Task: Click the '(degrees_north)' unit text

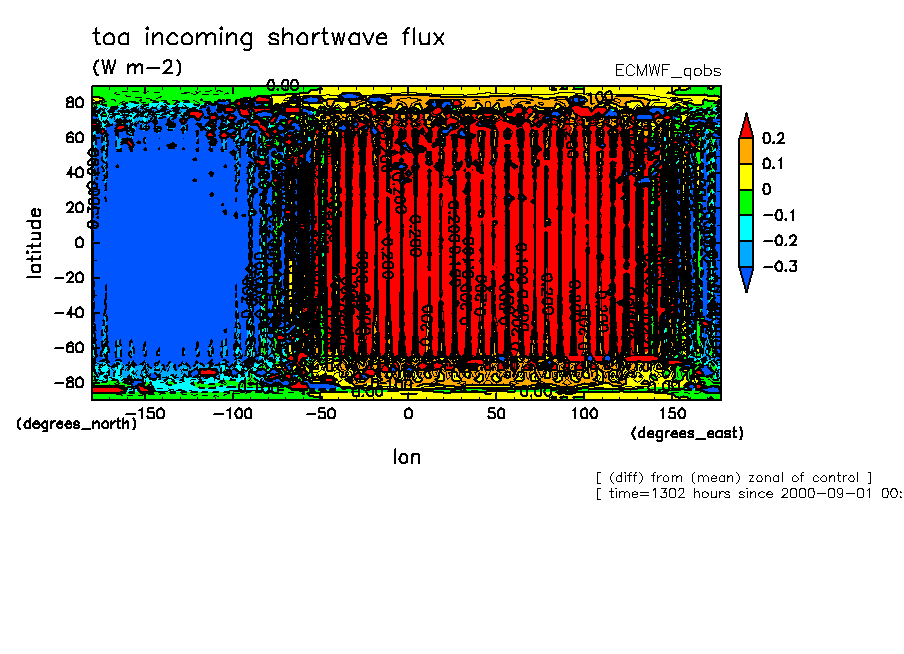Action: click(76, 423)
